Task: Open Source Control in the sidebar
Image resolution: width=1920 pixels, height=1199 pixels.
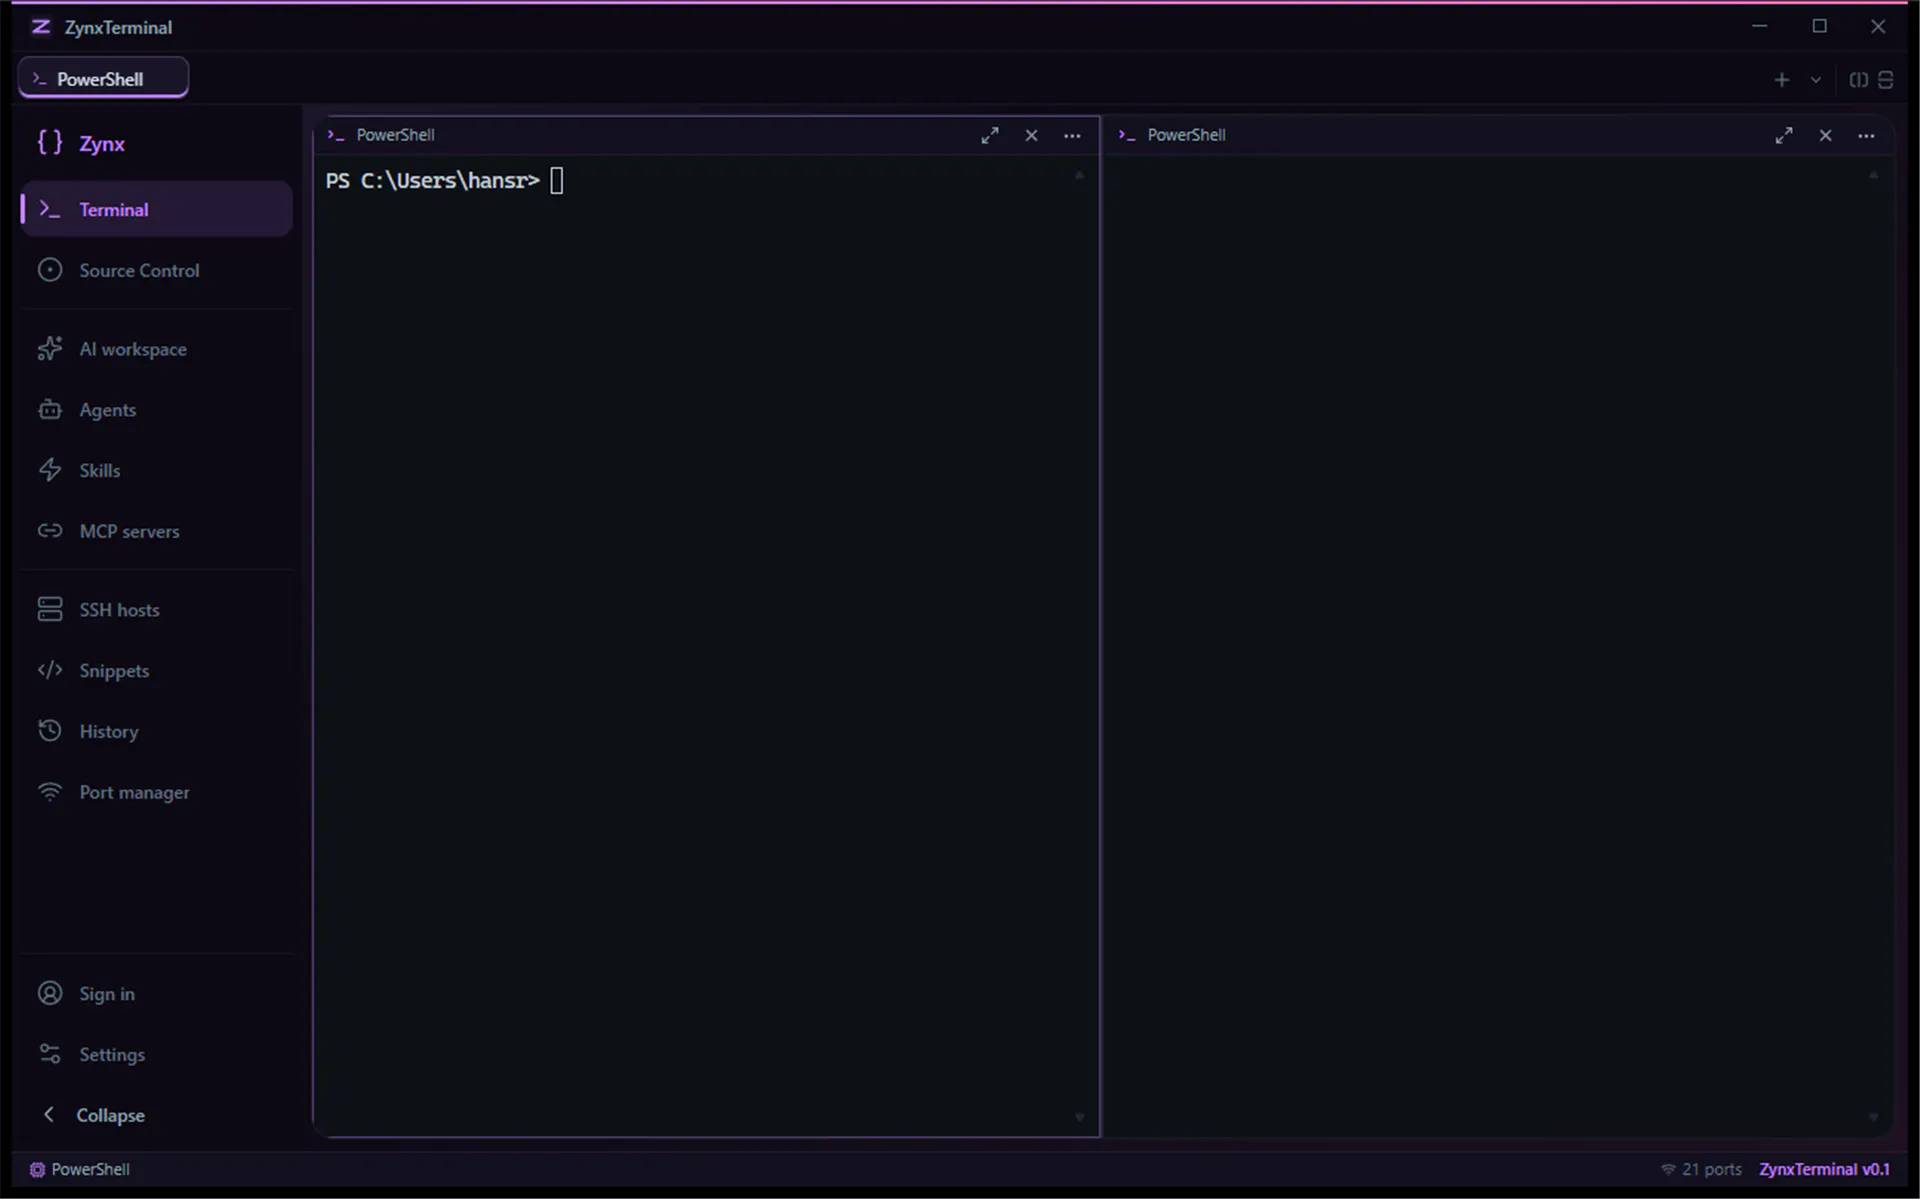Action: coord(156,270)
